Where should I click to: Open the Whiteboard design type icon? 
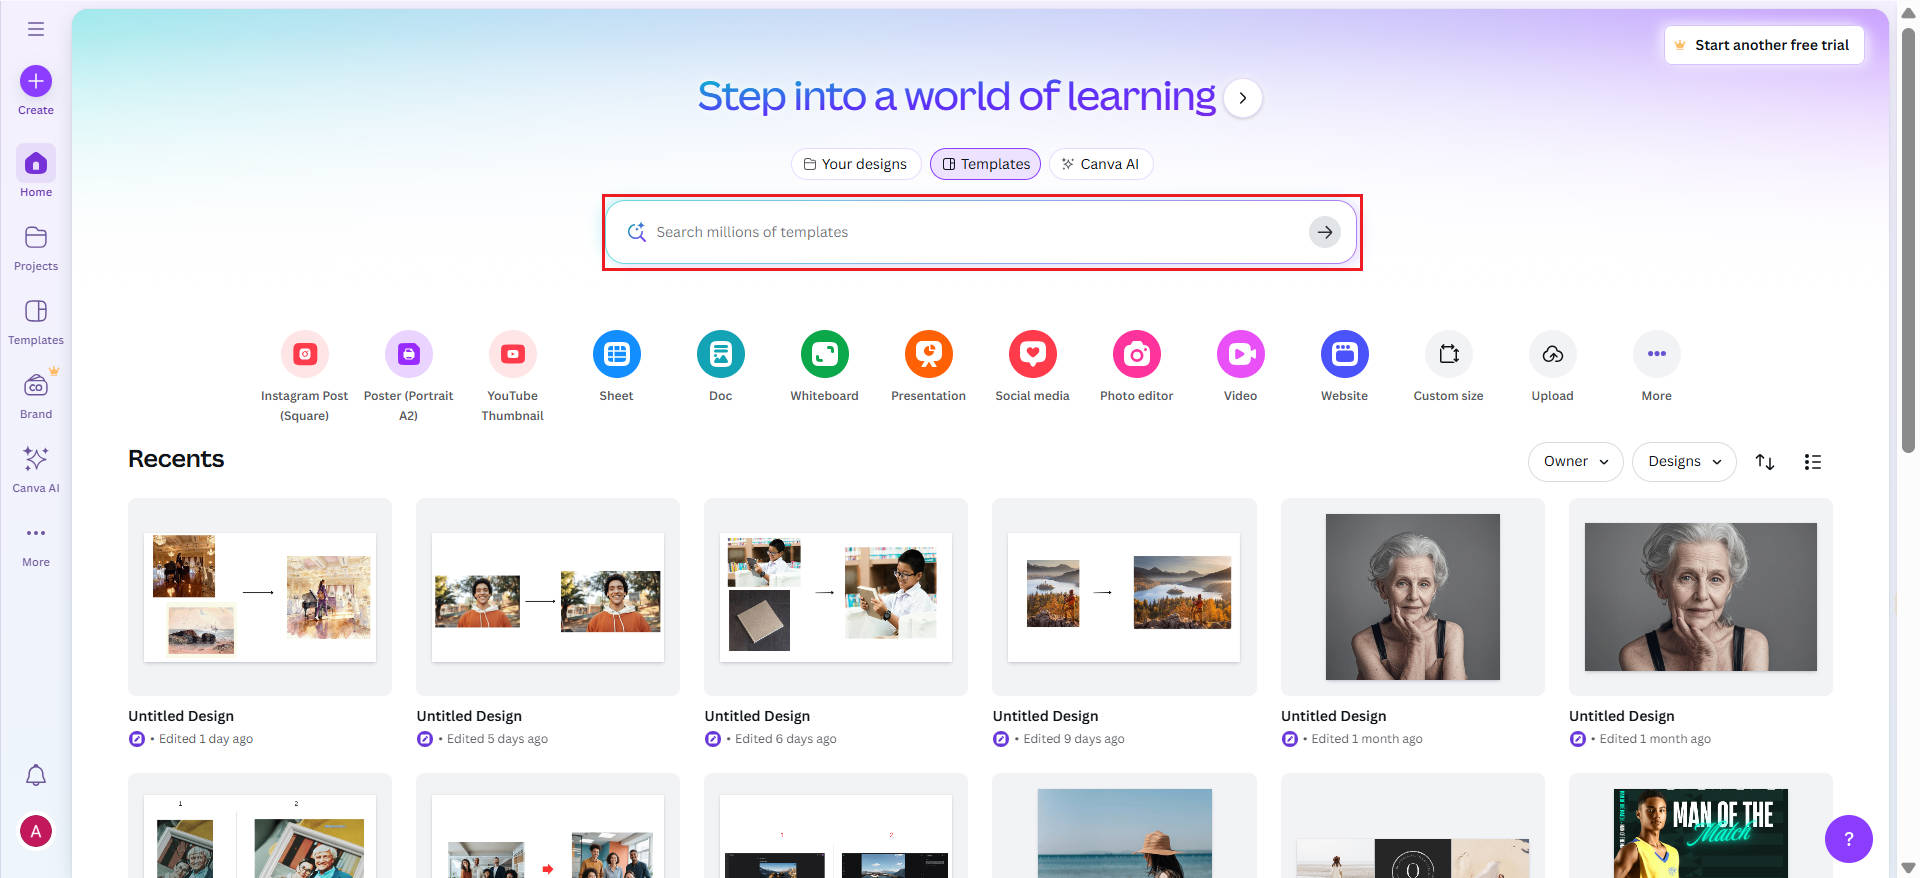[x=824, y=354]
